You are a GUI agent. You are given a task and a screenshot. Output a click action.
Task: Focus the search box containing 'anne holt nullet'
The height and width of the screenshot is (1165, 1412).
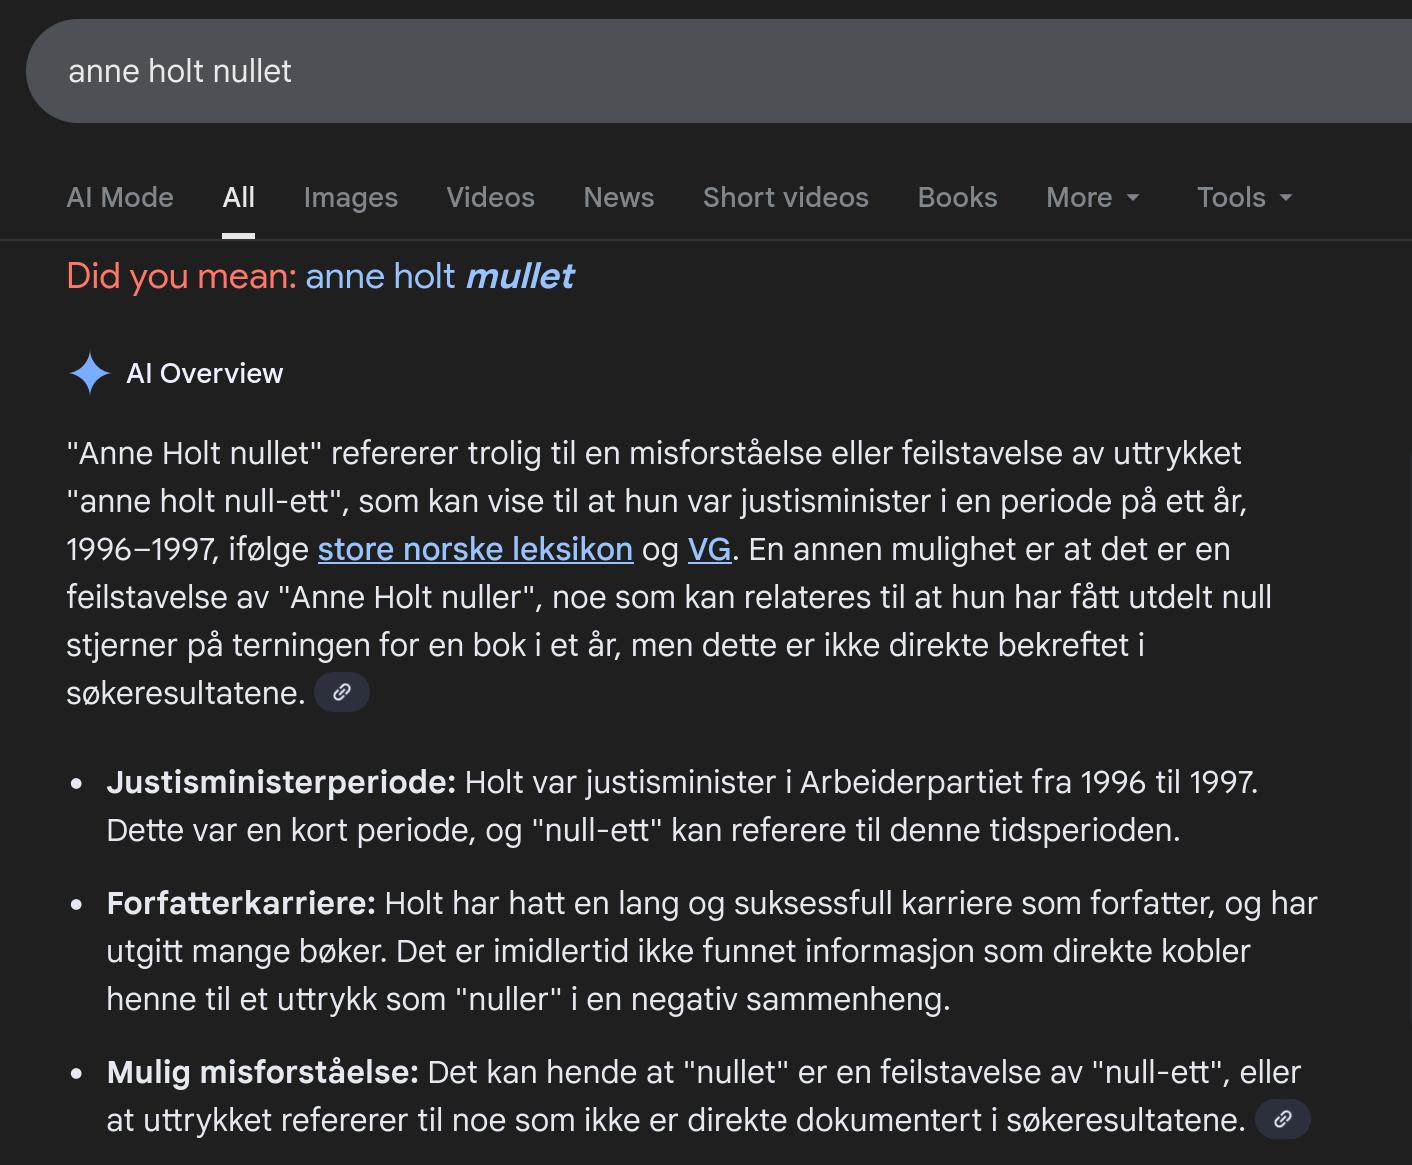(700, 71)
